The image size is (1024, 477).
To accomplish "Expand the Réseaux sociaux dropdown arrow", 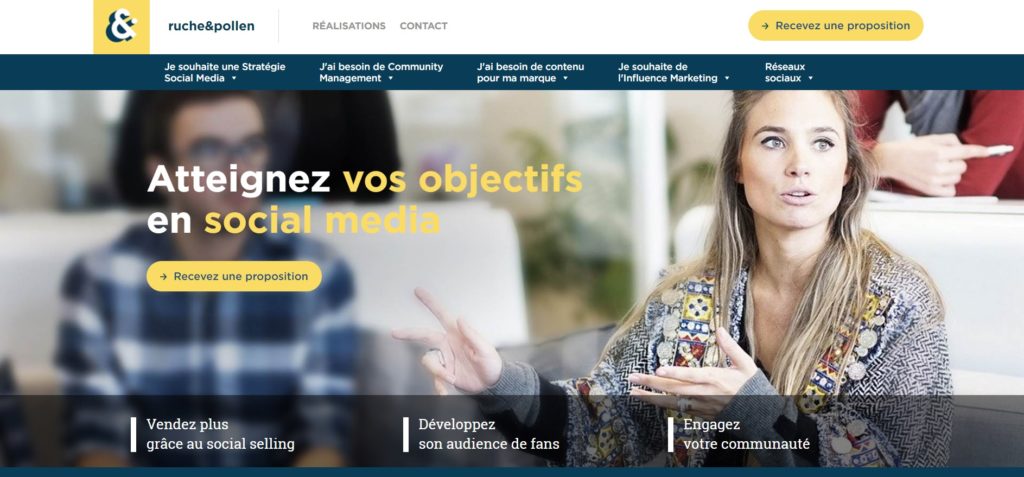I will (810, 78).
